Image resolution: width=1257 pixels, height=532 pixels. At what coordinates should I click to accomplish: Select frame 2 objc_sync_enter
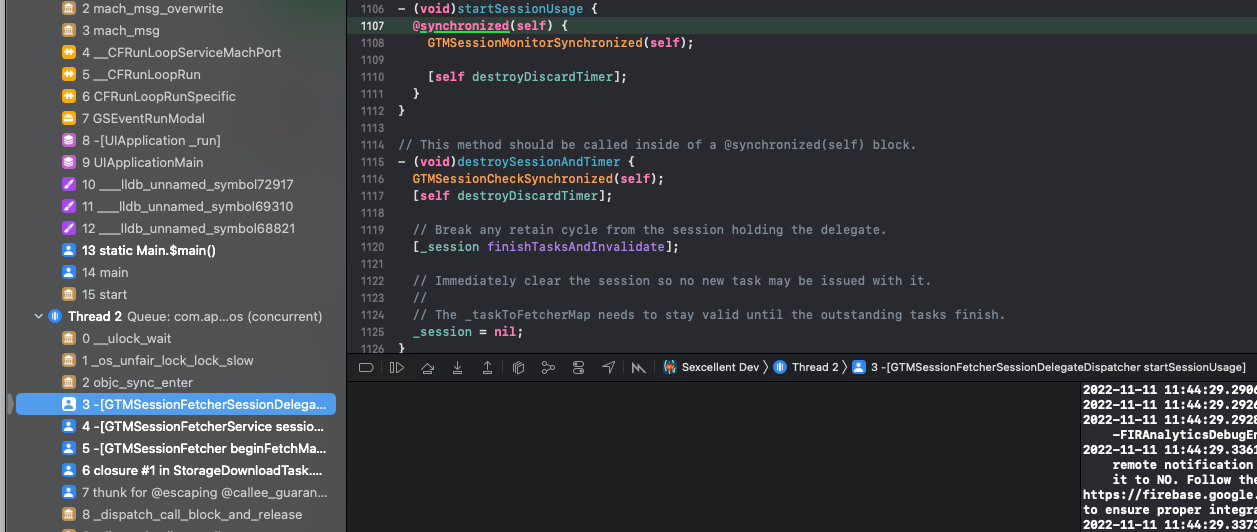coord(175,382)
